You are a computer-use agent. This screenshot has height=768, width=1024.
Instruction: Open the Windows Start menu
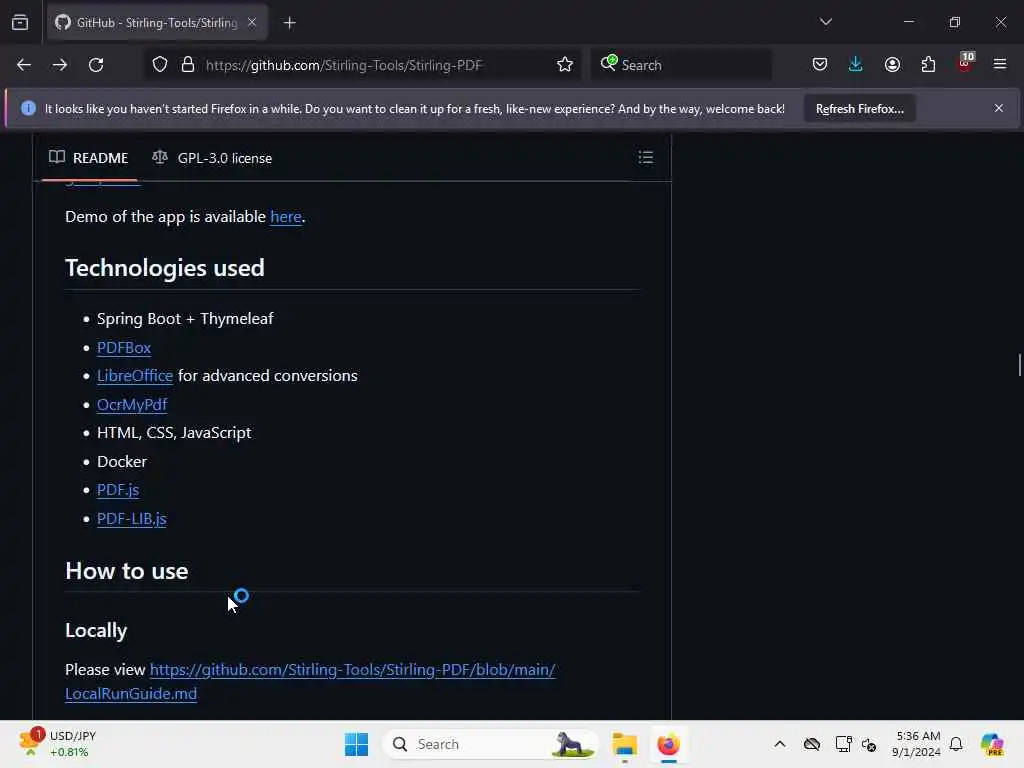pyautogui.click(x=356, y=744)
